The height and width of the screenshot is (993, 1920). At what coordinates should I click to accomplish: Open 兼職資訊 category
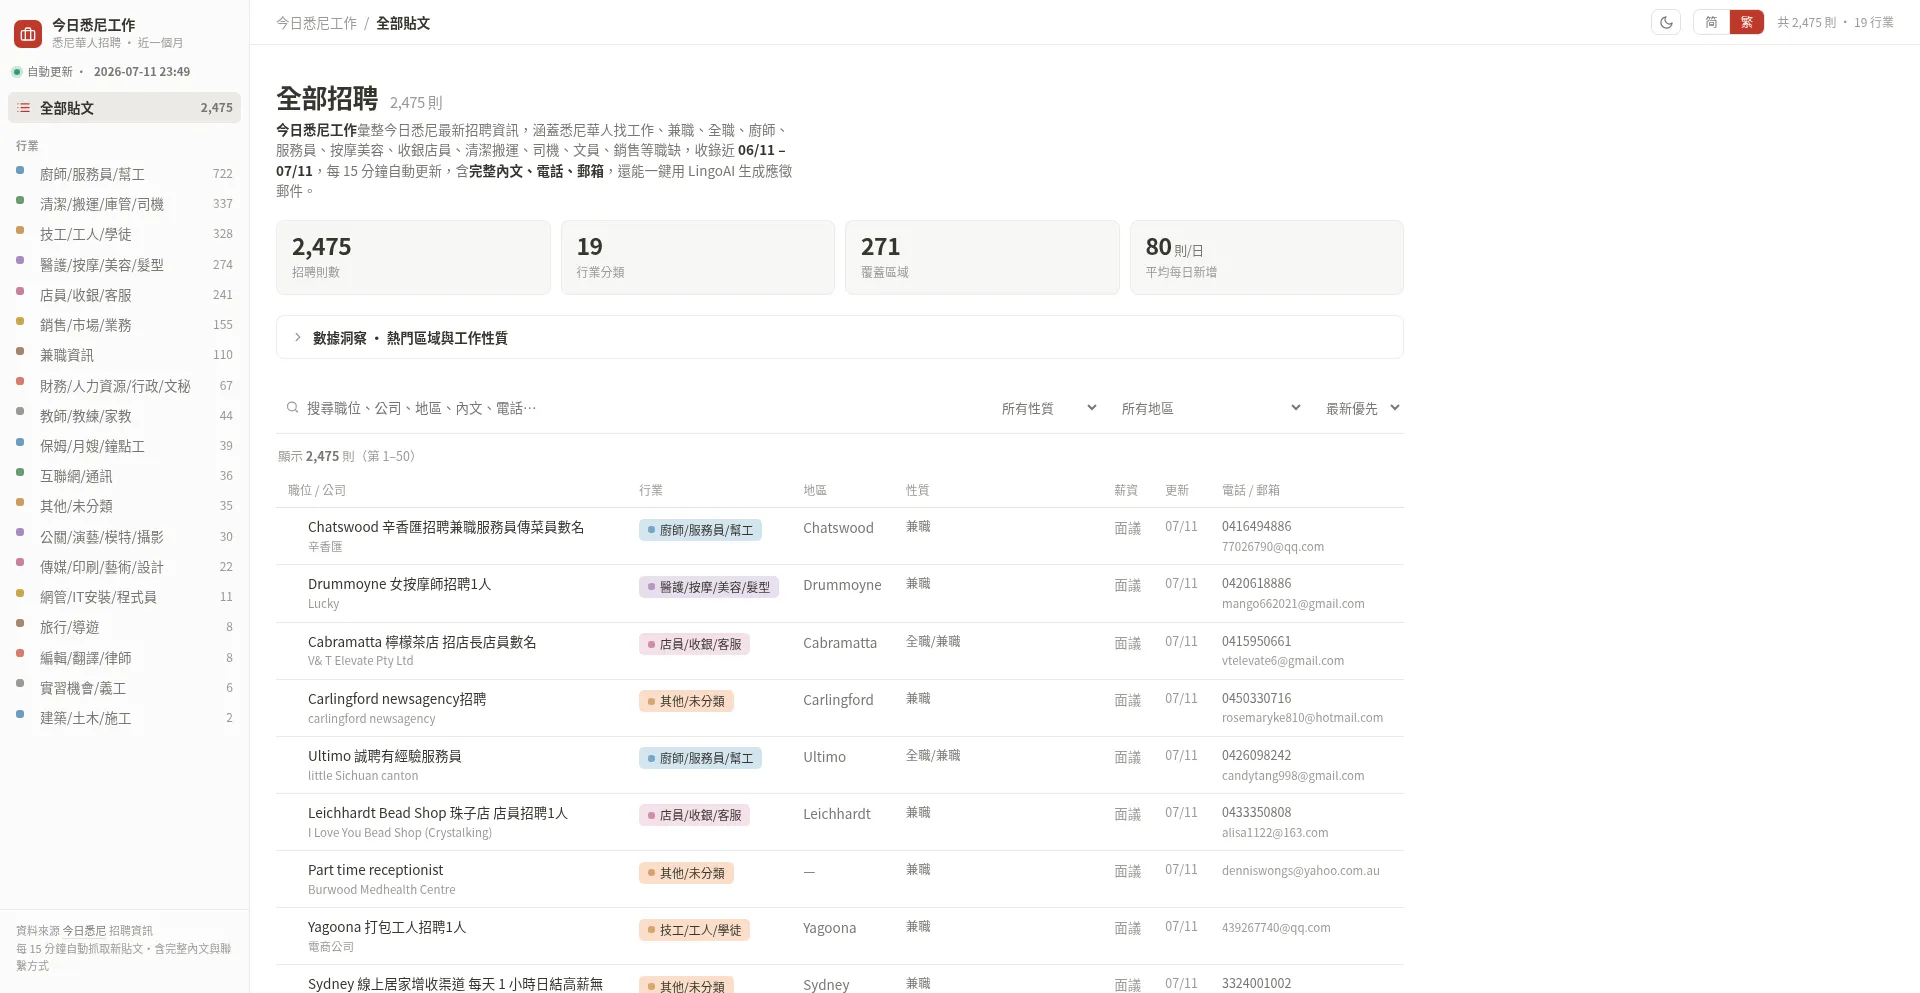tap(124, 355)
